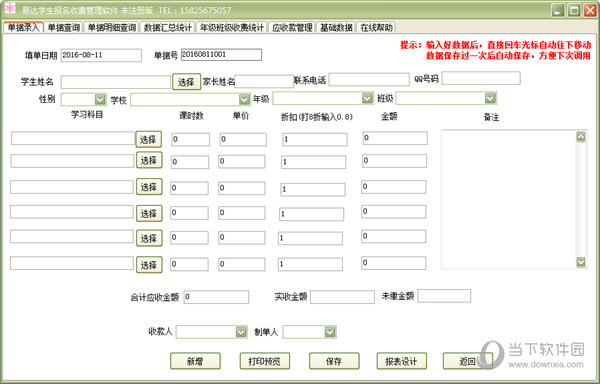Click the 新增 button

(195, 361)
